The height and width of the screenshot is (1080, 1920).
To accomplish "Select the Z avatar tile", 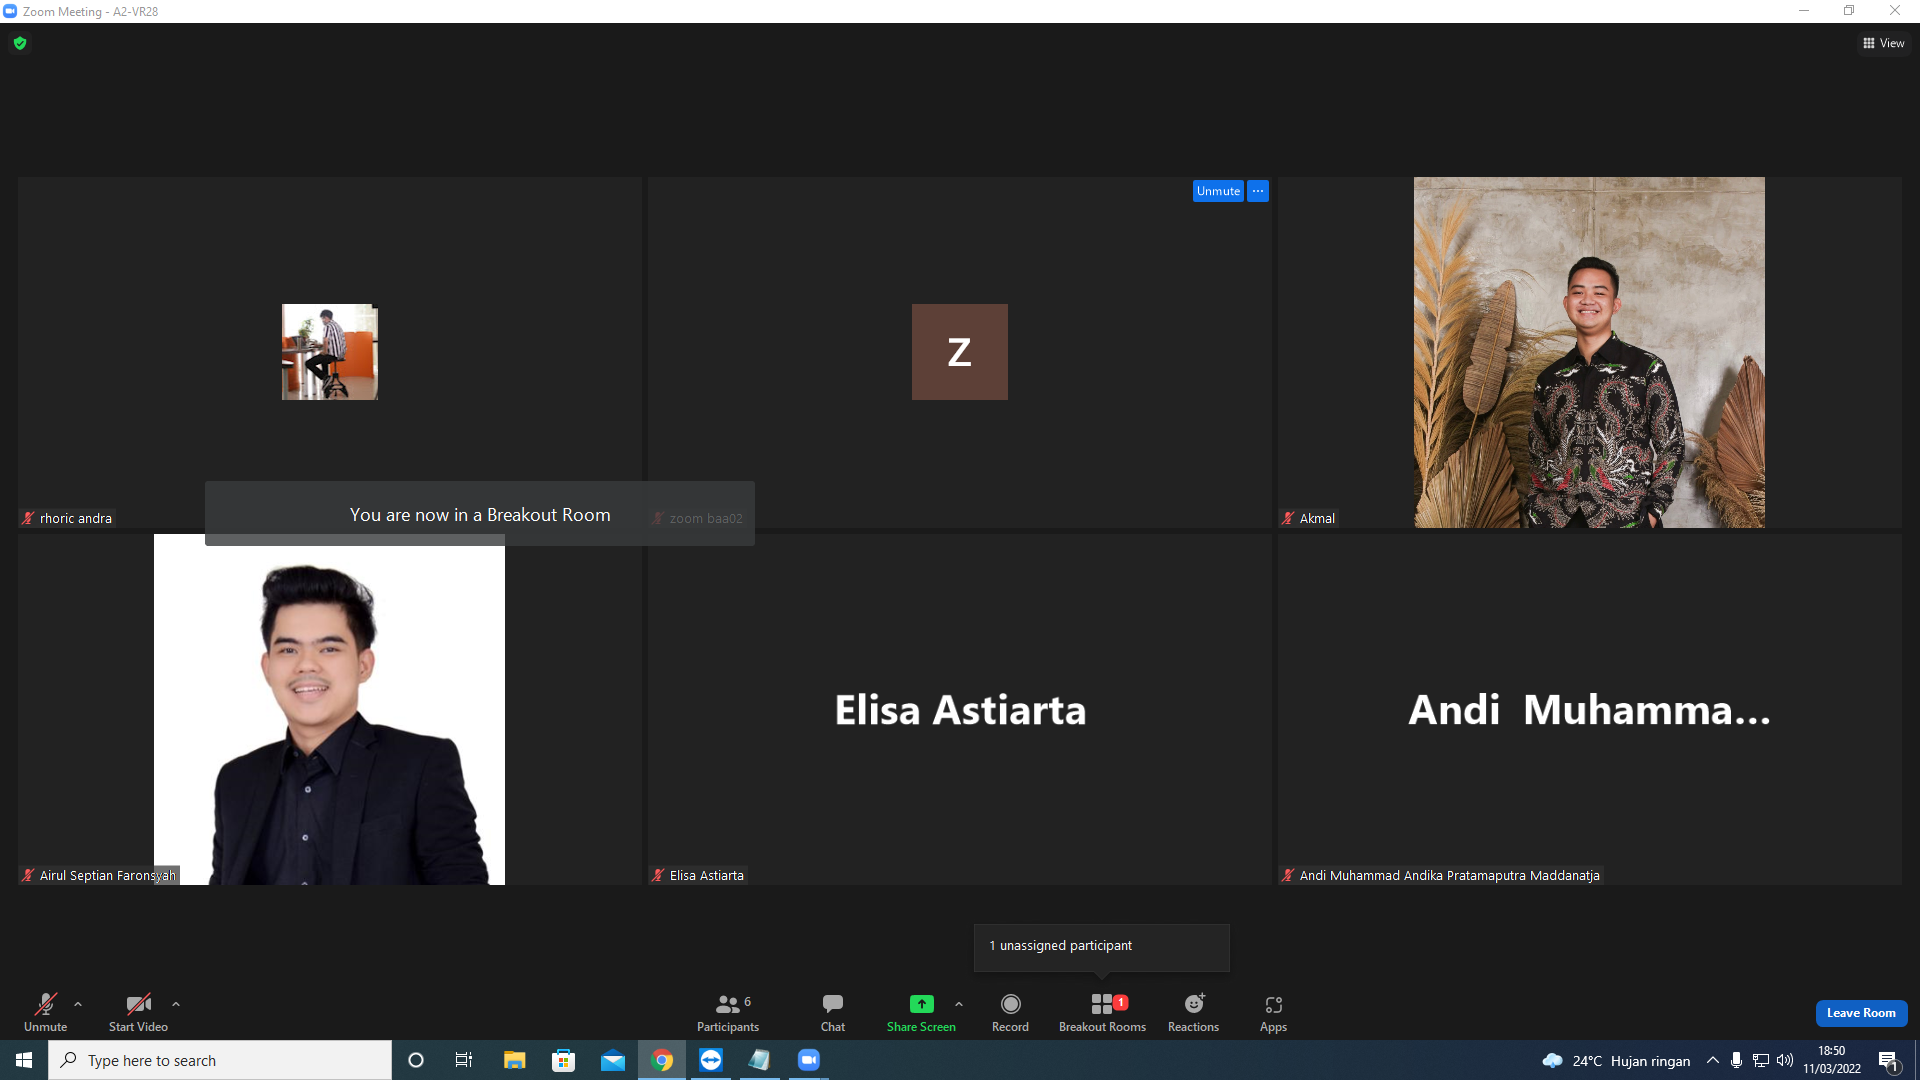I will click(x=960, y=352).
